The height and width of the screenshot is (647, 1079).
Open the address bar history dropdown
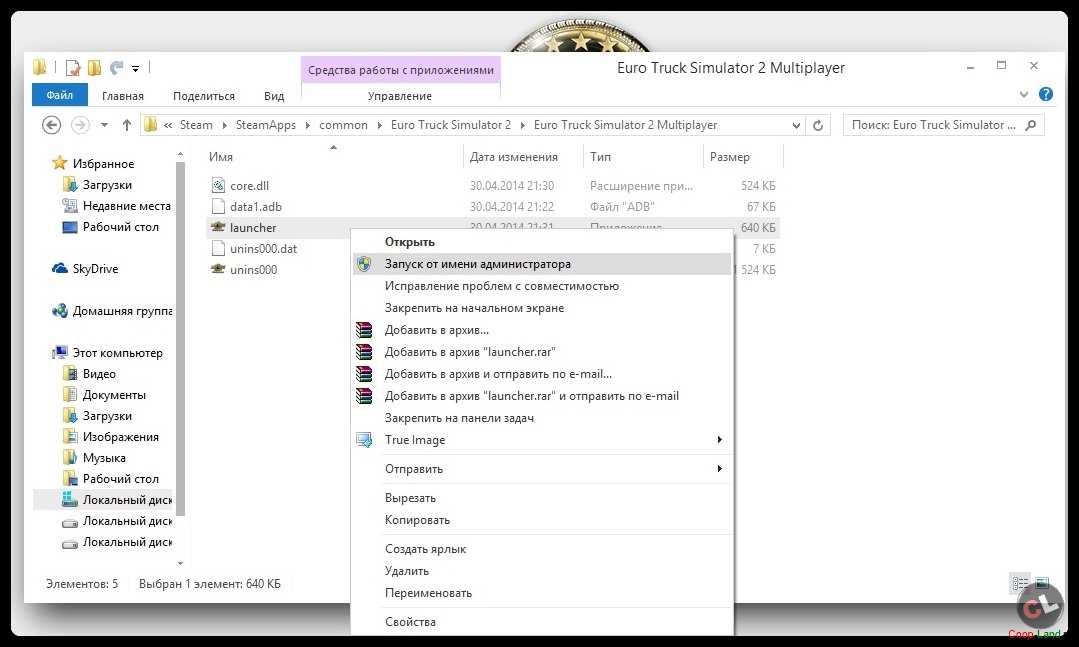796,125
